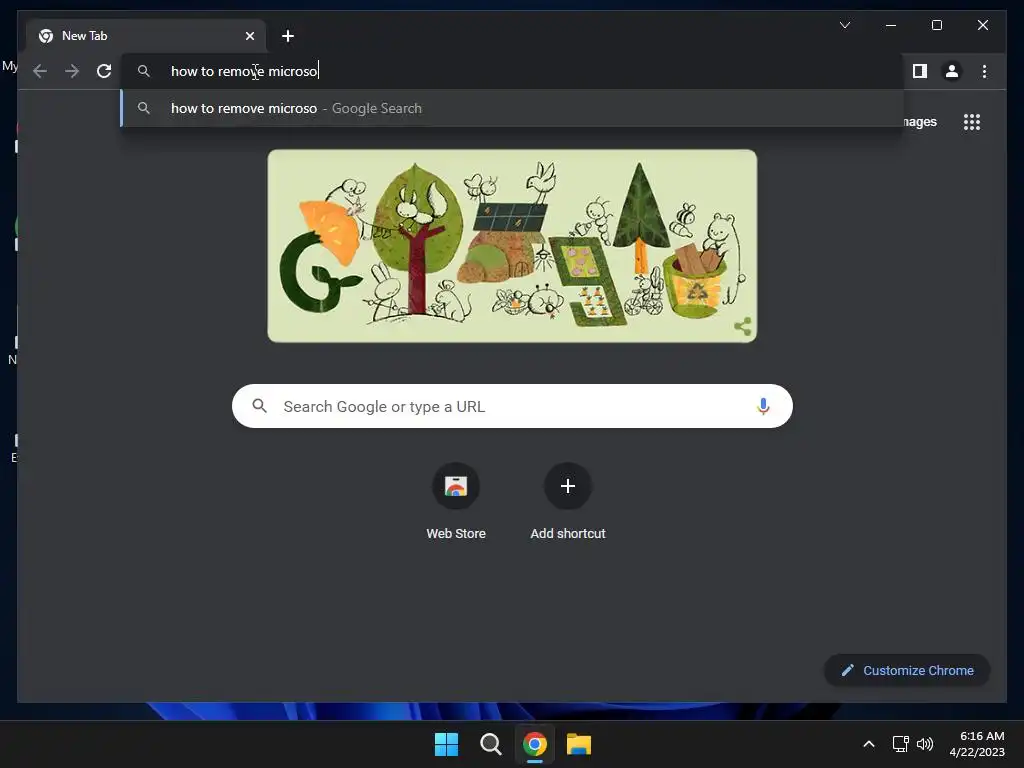Image resolution: width=1024 pixels, height=768 pixels.
Task: Click the Chrome taskbar icon
Action: tap(534, 744)
